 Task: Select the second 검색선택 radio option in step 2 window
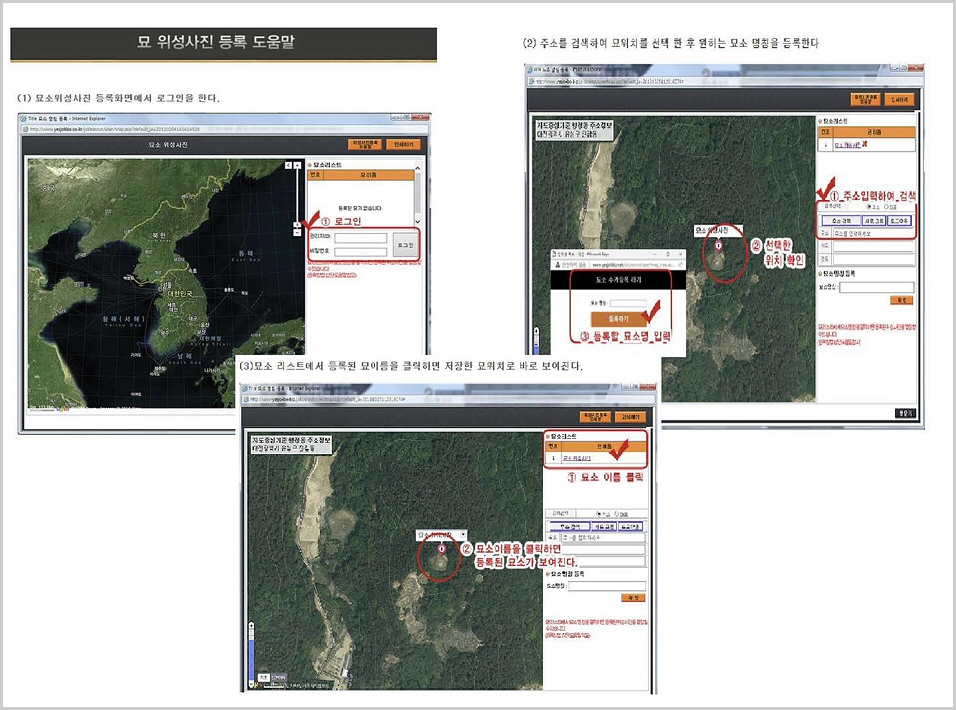coord(886,207)
